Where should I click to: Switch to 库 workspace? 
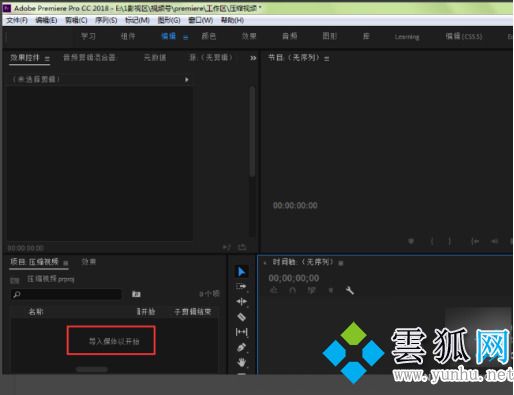point(366,36)
